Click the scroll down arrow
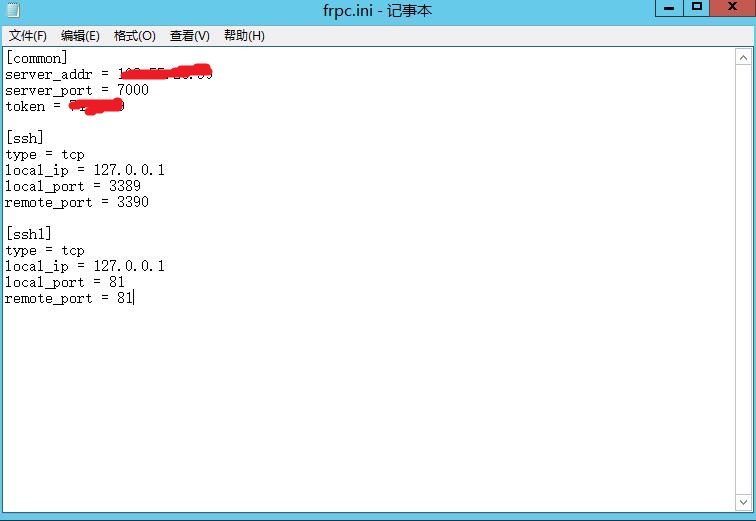The image size is (756, 521). 746,501
